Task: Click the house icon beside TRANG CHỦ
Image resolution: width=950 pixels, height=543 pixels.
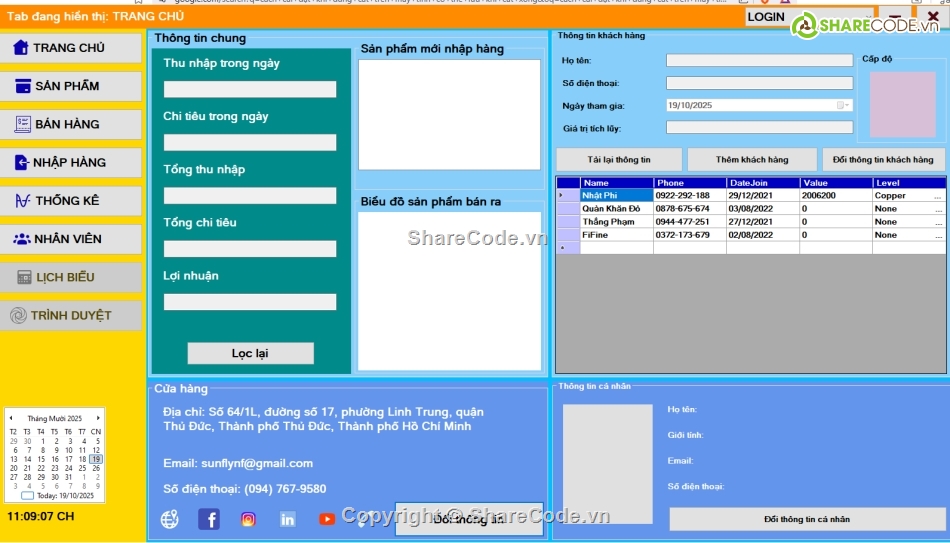Action: [20, 47]
